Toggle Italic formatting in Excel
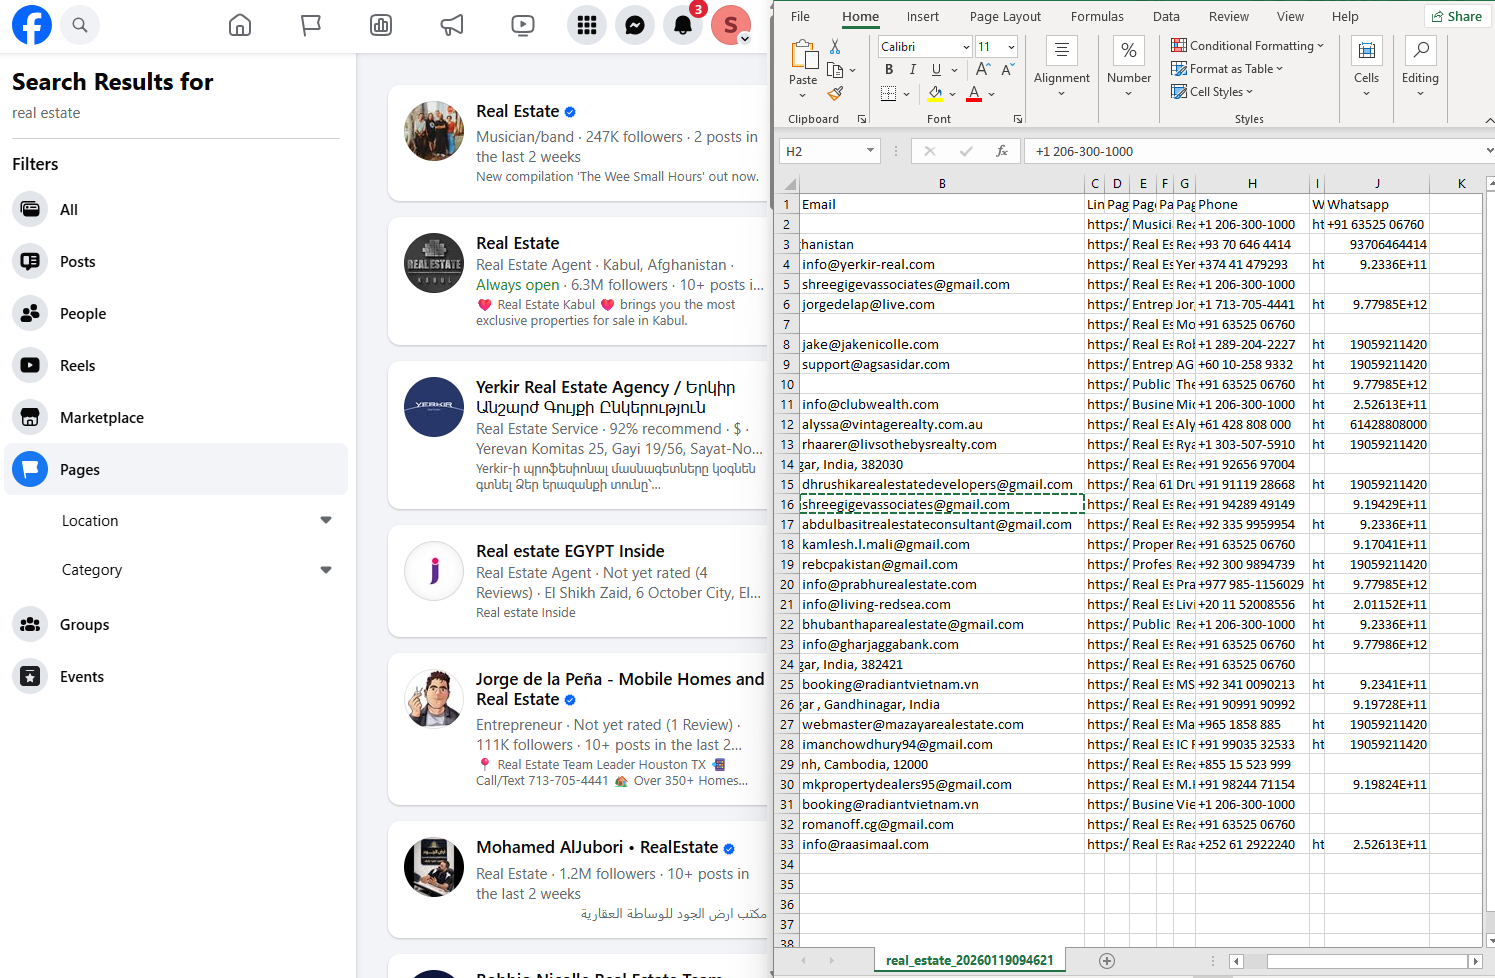Image resolution: width=1495 pixels, height=978 pixels. 912,70
